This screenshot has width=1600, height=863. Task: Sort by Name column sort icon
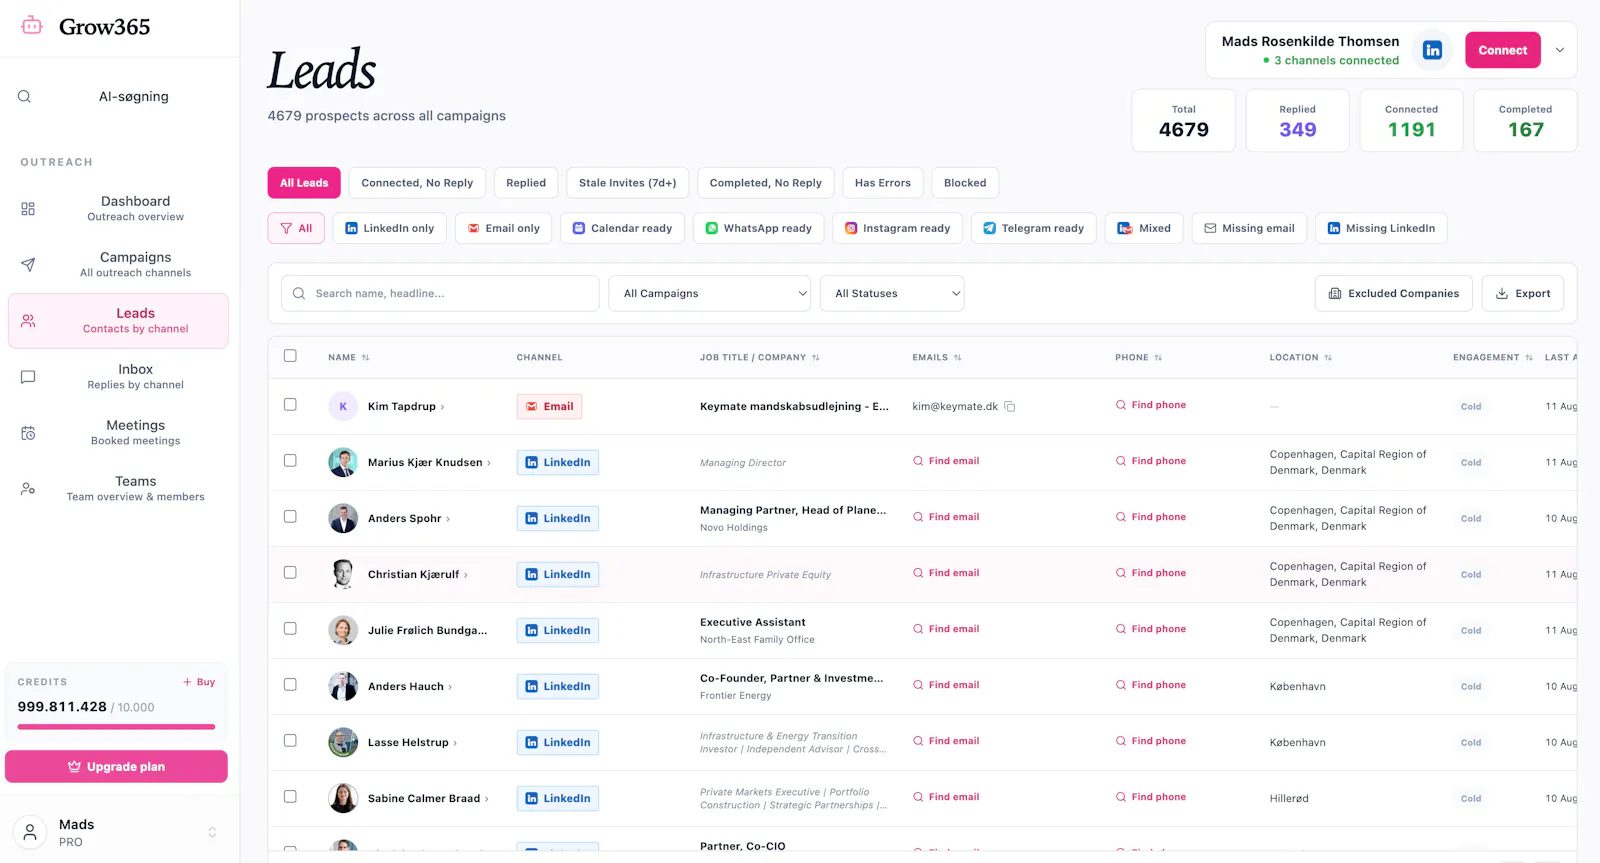tap(366, 358)
